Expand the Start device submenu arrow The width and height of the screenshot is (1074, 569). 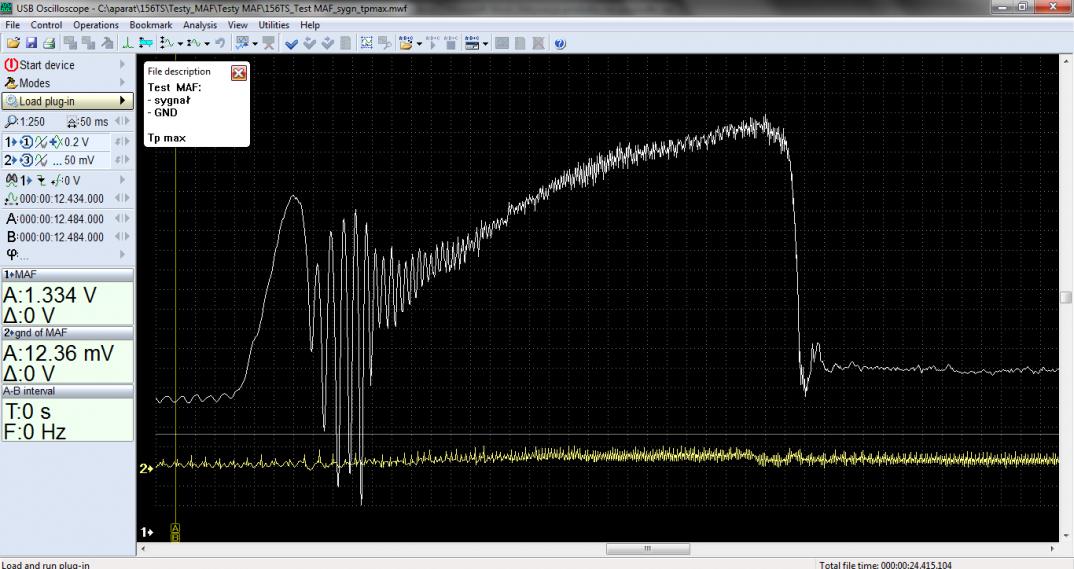(x=123, y=65)
